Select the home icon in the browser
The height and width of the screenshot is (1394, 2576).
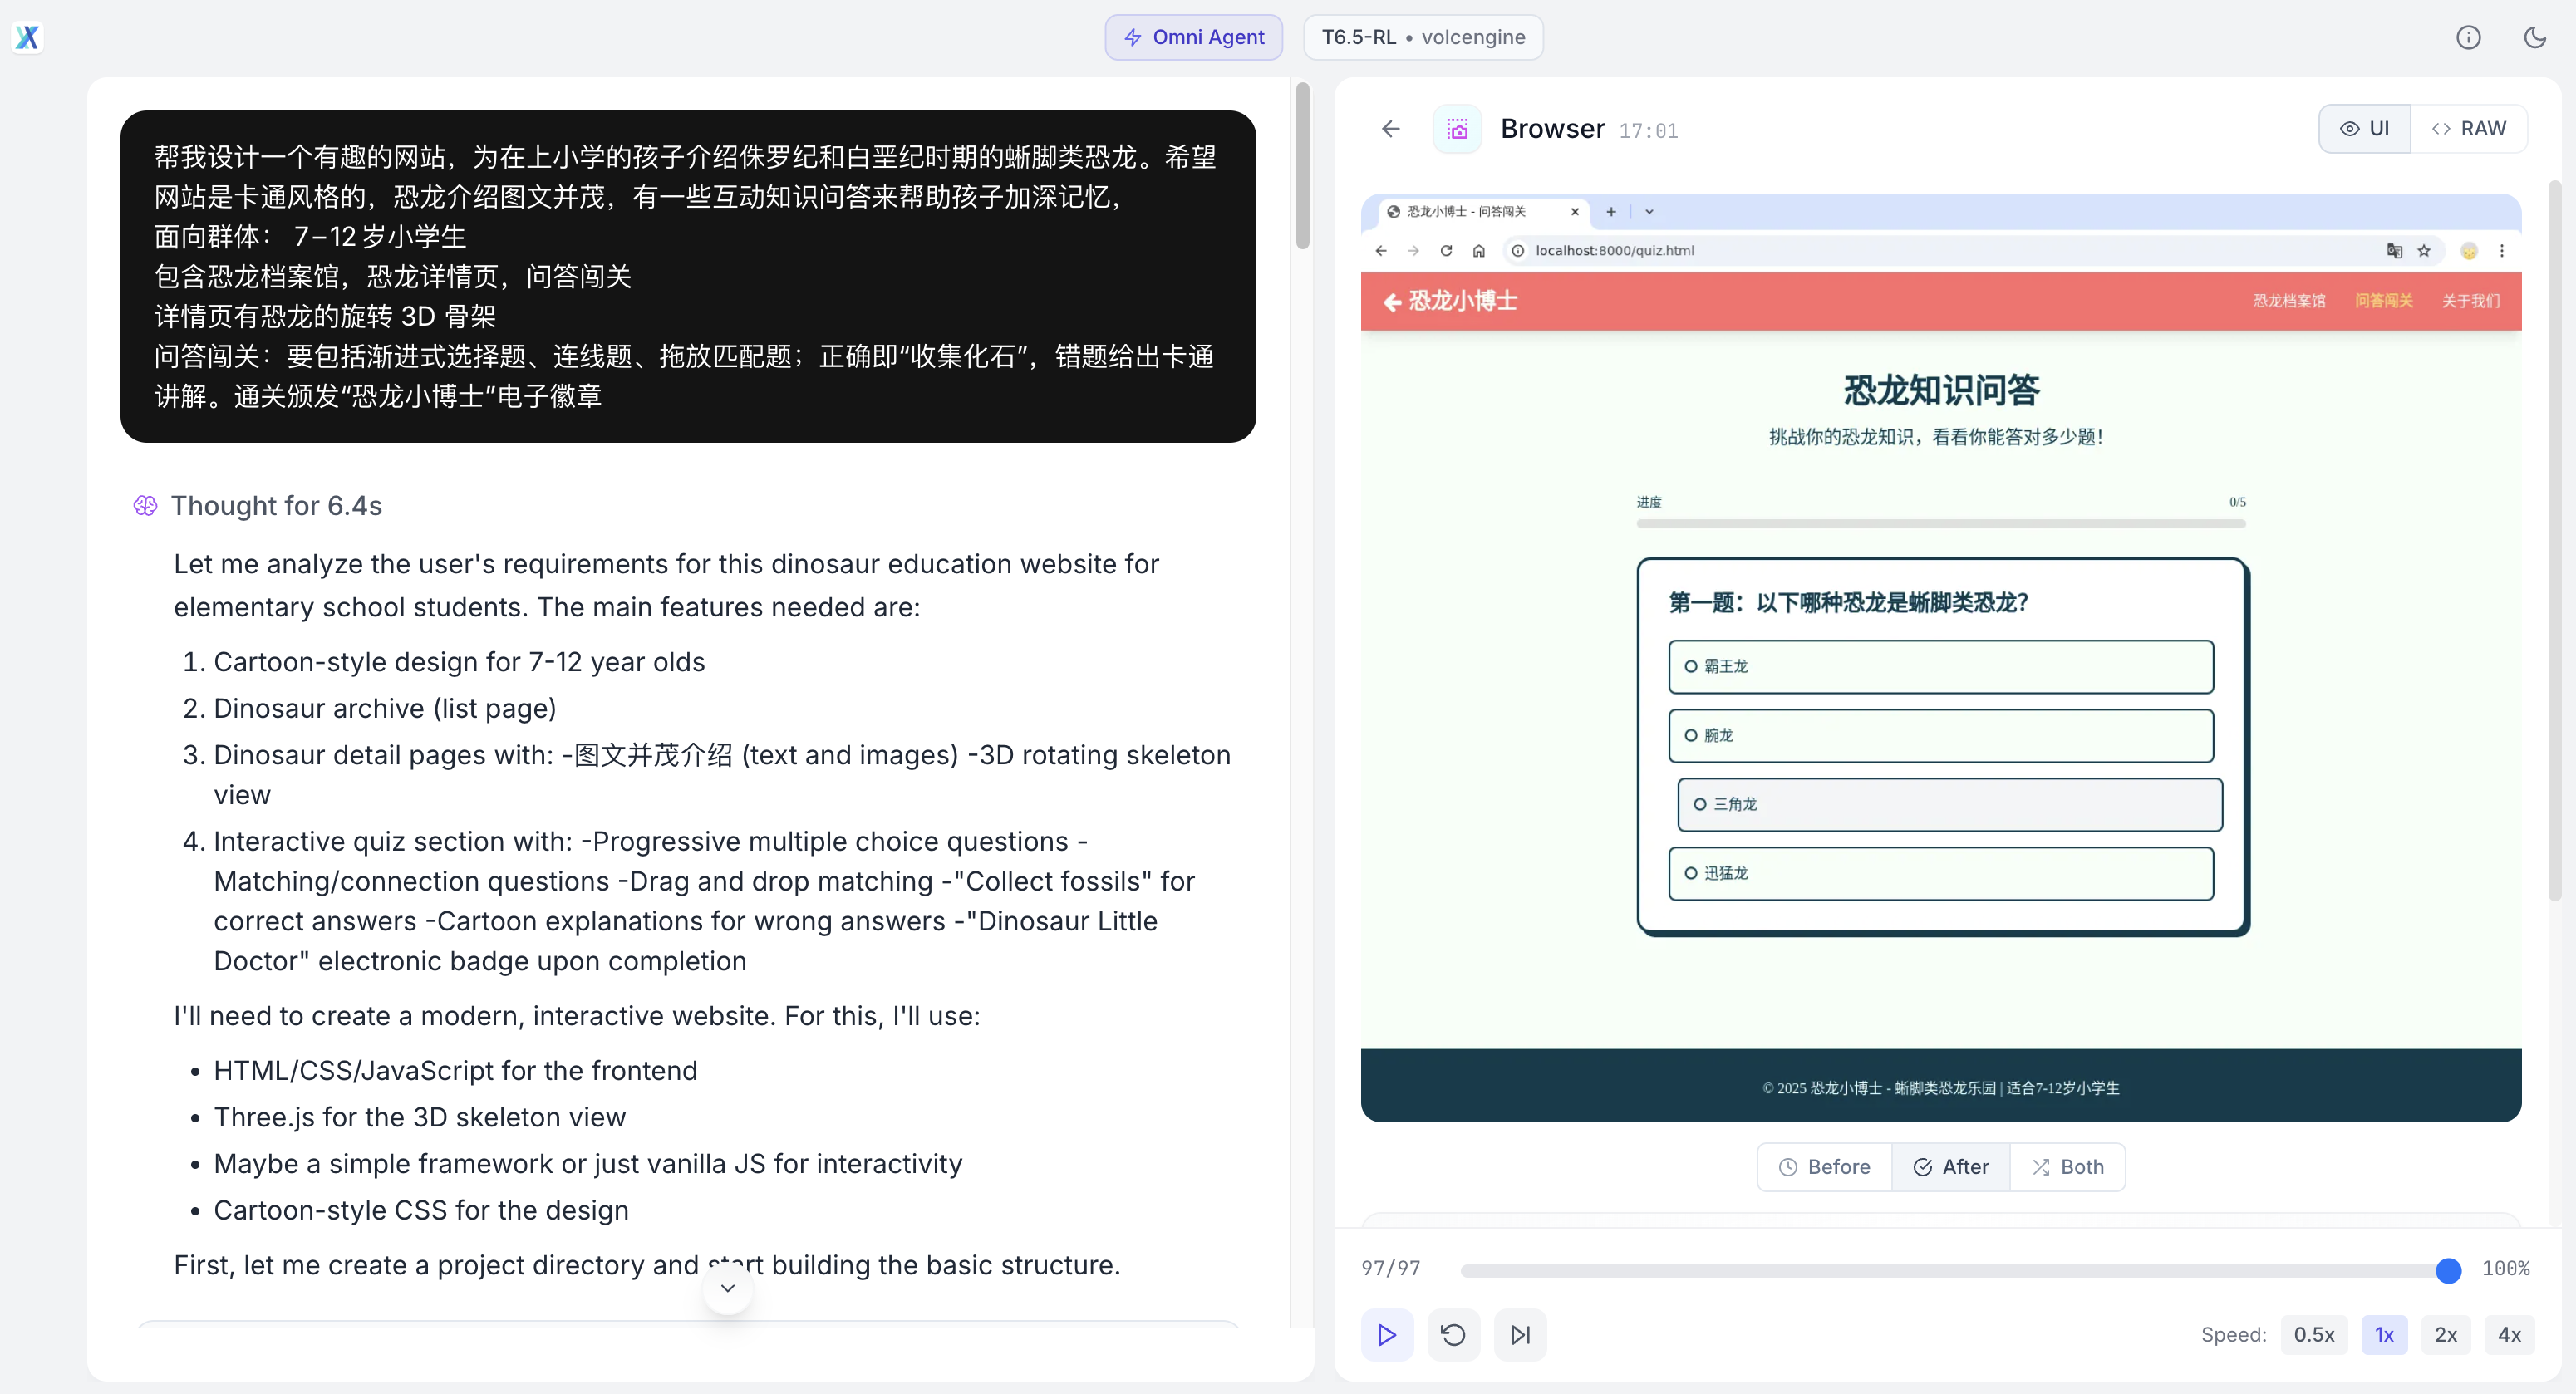[x=1478, y=251]
